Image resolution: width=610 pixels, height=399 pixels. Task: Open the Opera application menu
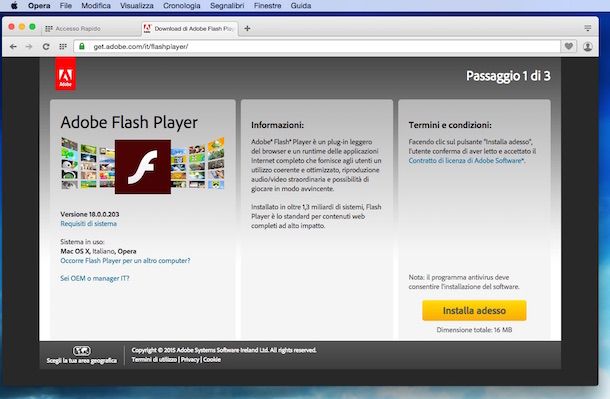pos(39,5)
